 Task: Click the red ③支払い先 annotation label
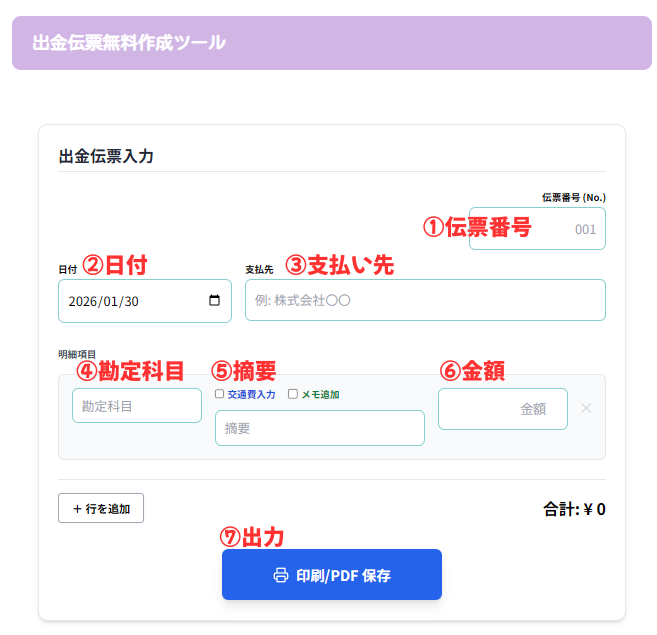tap(340, 265)
